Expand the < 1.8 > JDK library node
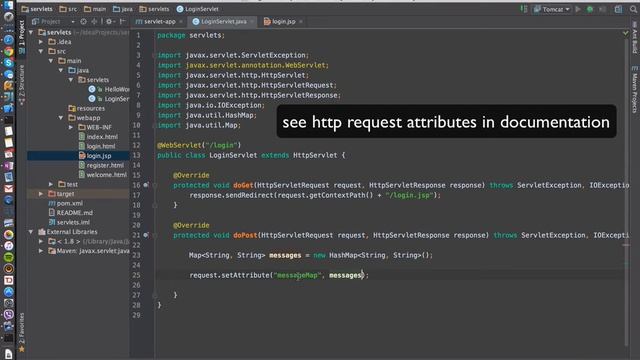The image size is (640, 360). click(x=41, y=241)
